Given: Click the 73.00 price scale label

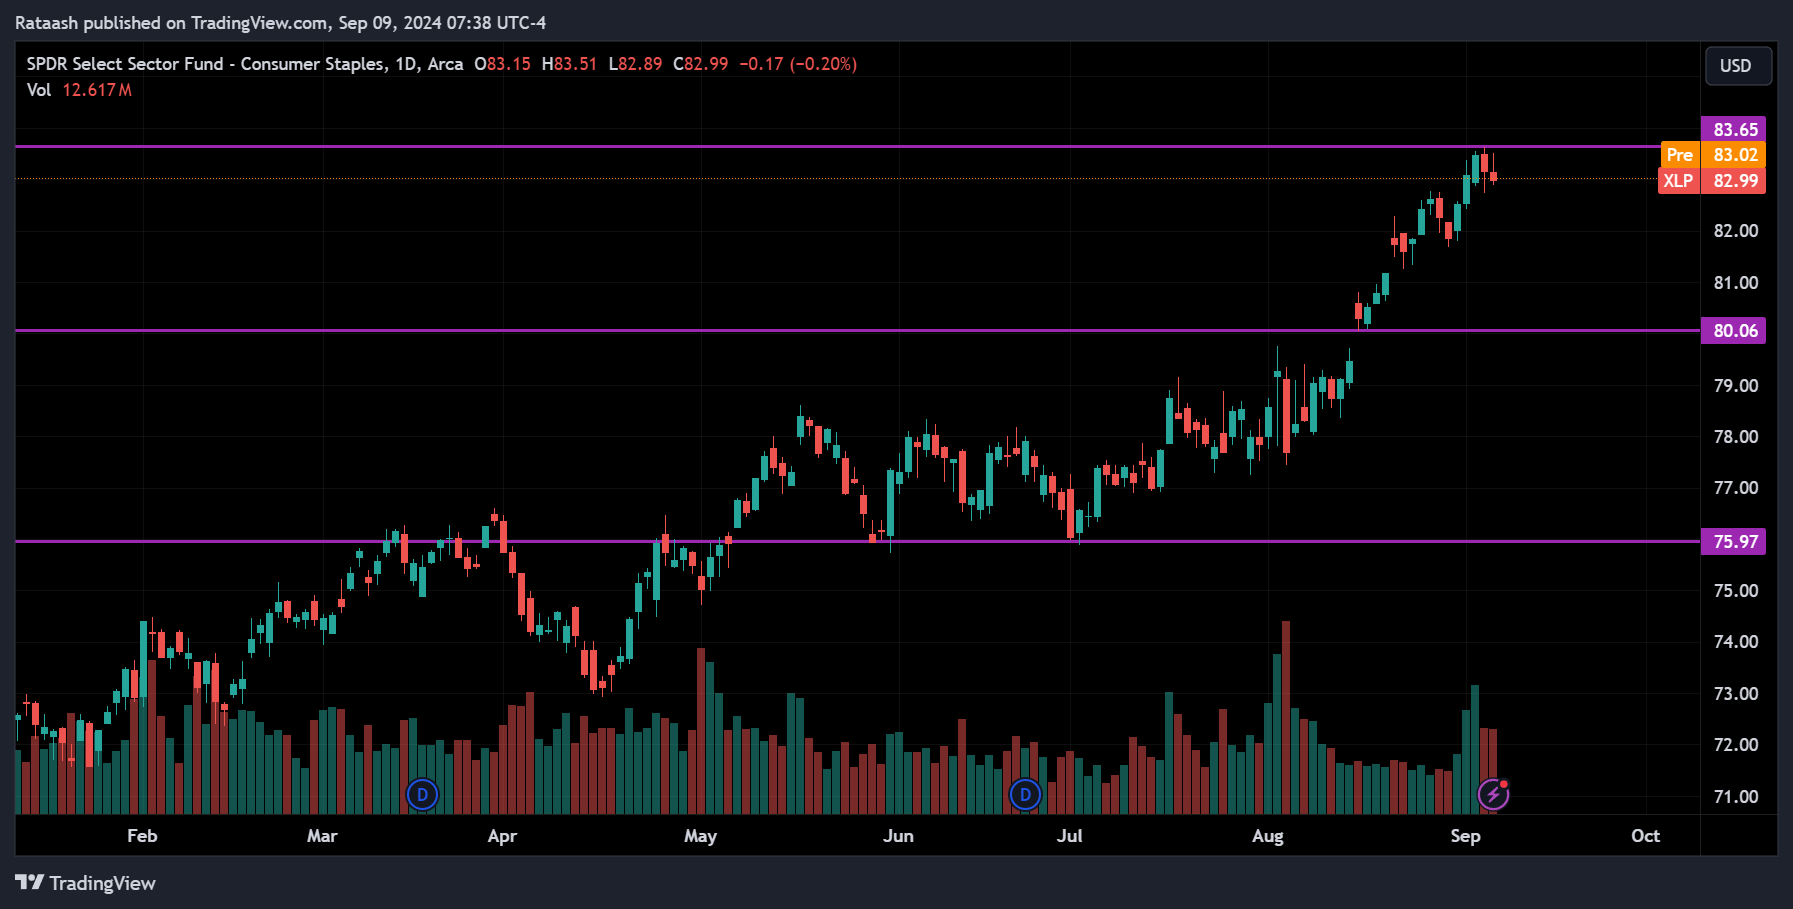Looking at the screenshot, I should click(1736, 694).
